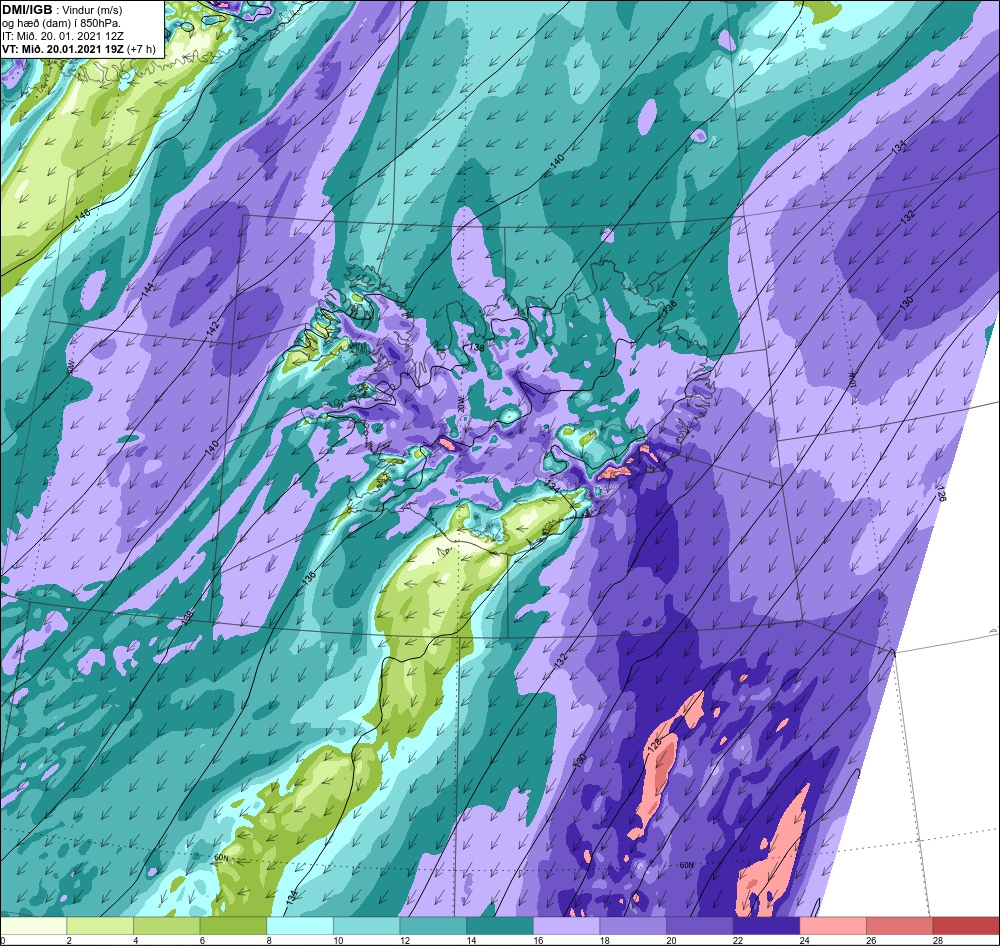Pick the 6–8 m/s olive green legend swatch
This screenshot has width=1000, height=946.
(233, 926)
